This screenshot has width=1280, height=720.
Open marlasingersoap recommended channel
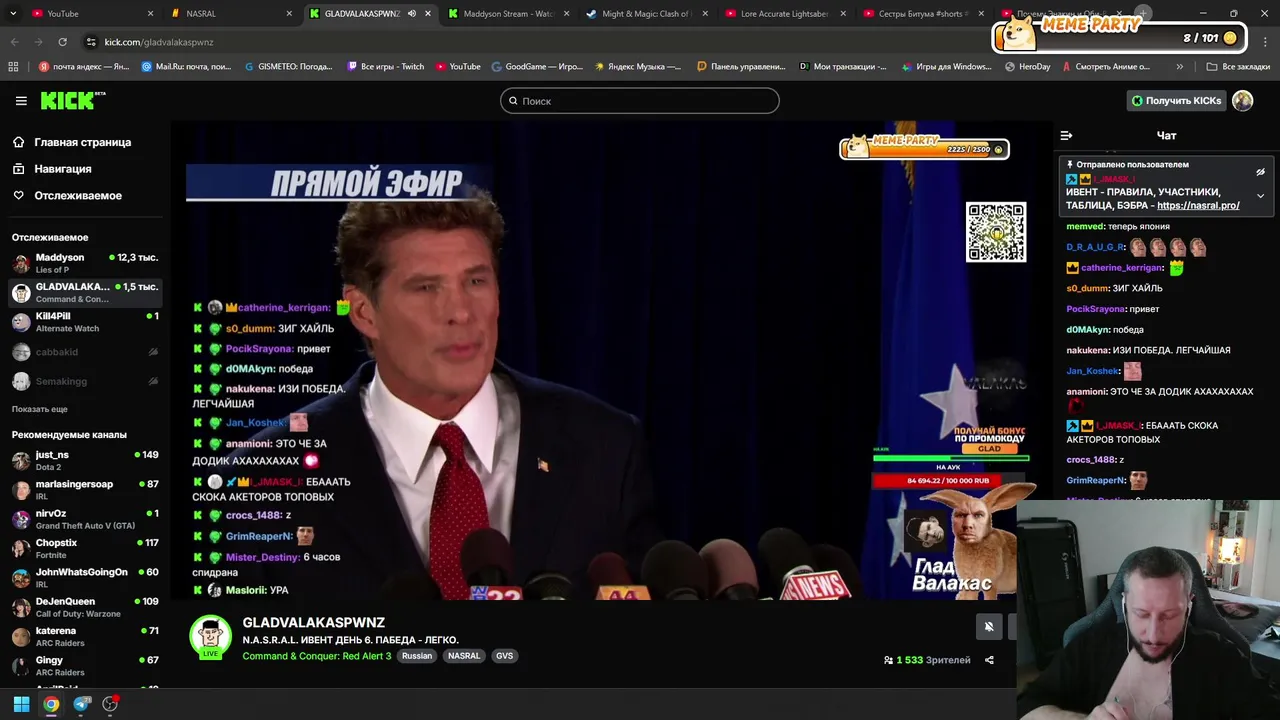[84, 489]
